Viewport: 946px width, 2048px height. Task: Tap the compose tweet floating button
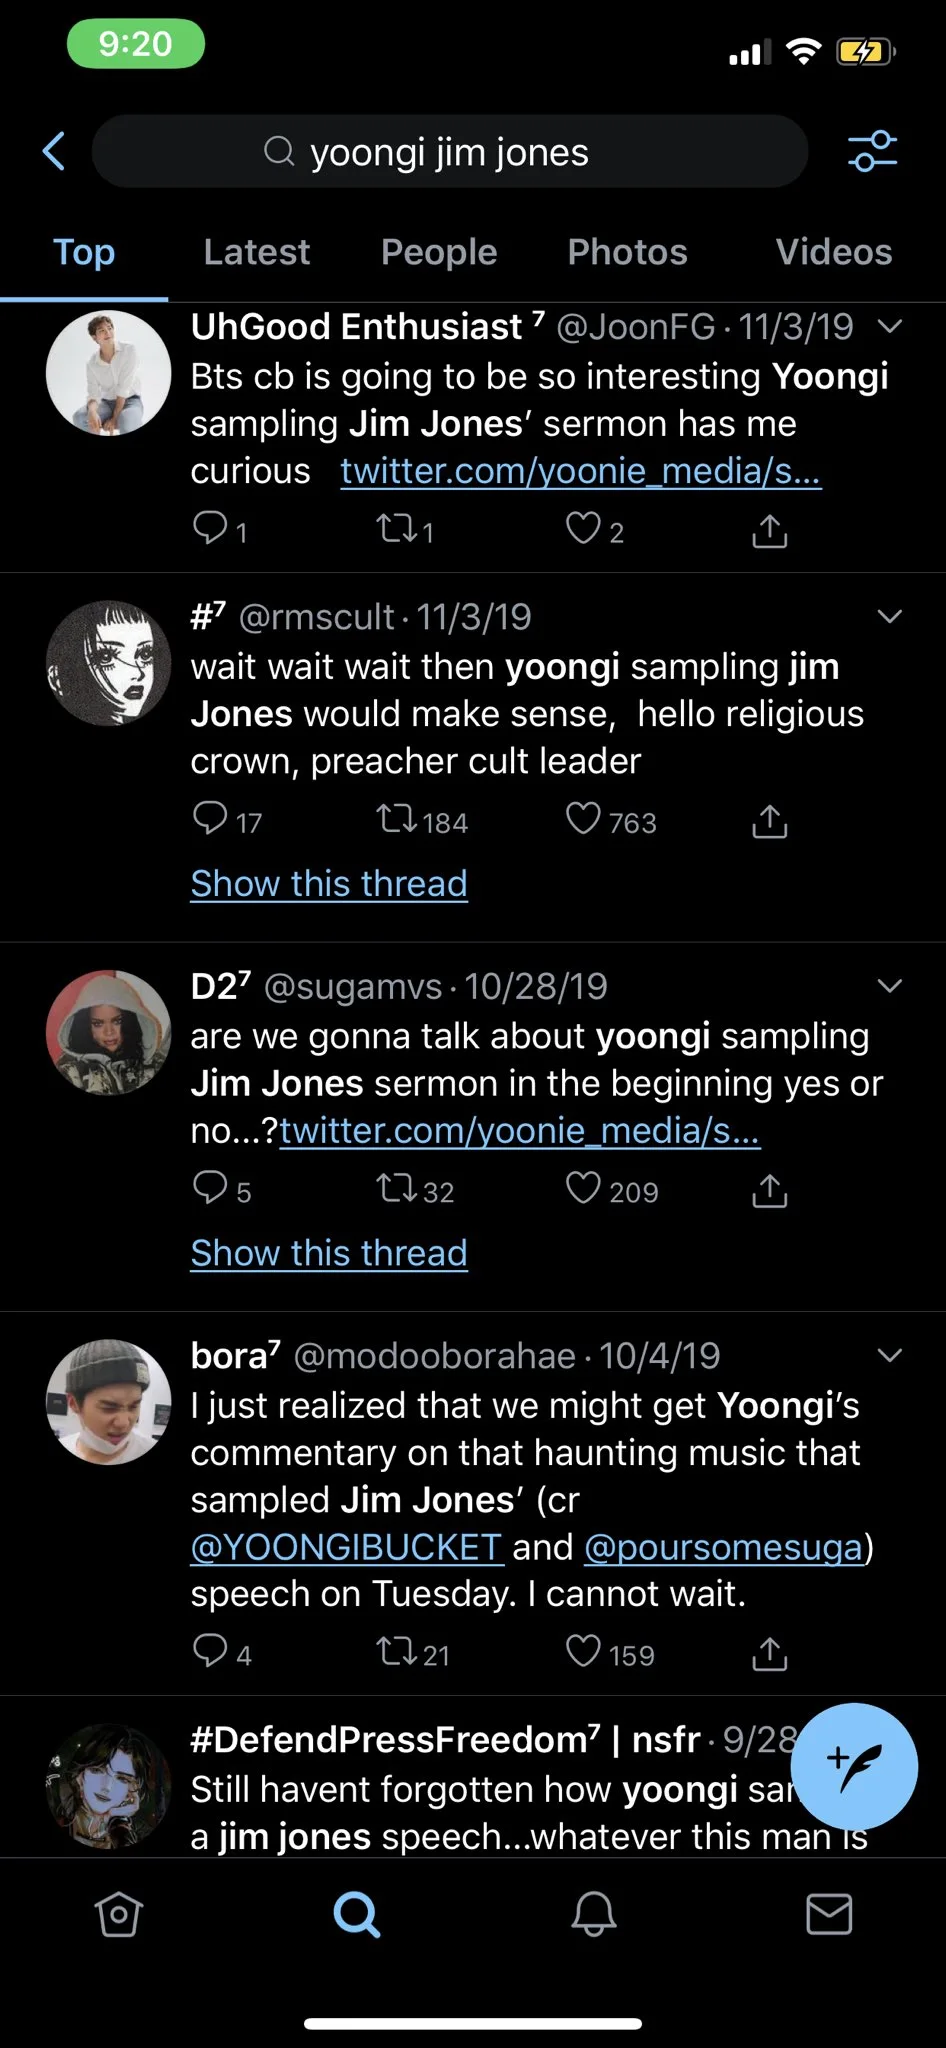860,1767
